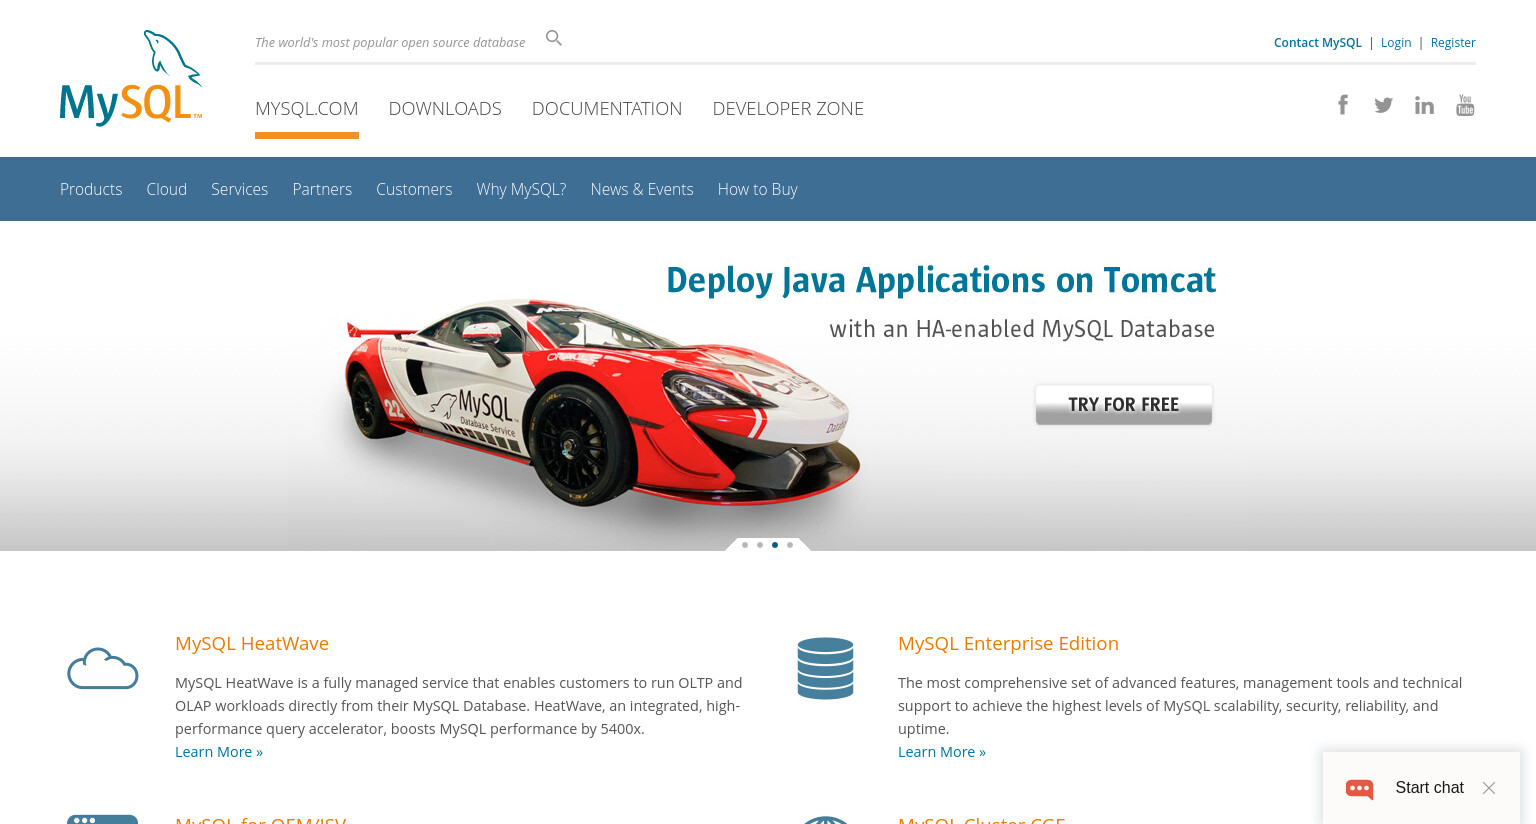Screen dimensions: 1536x824
Task: Open MySQL Enterprise Edition heading link
Action: (x=1008, y=643)
